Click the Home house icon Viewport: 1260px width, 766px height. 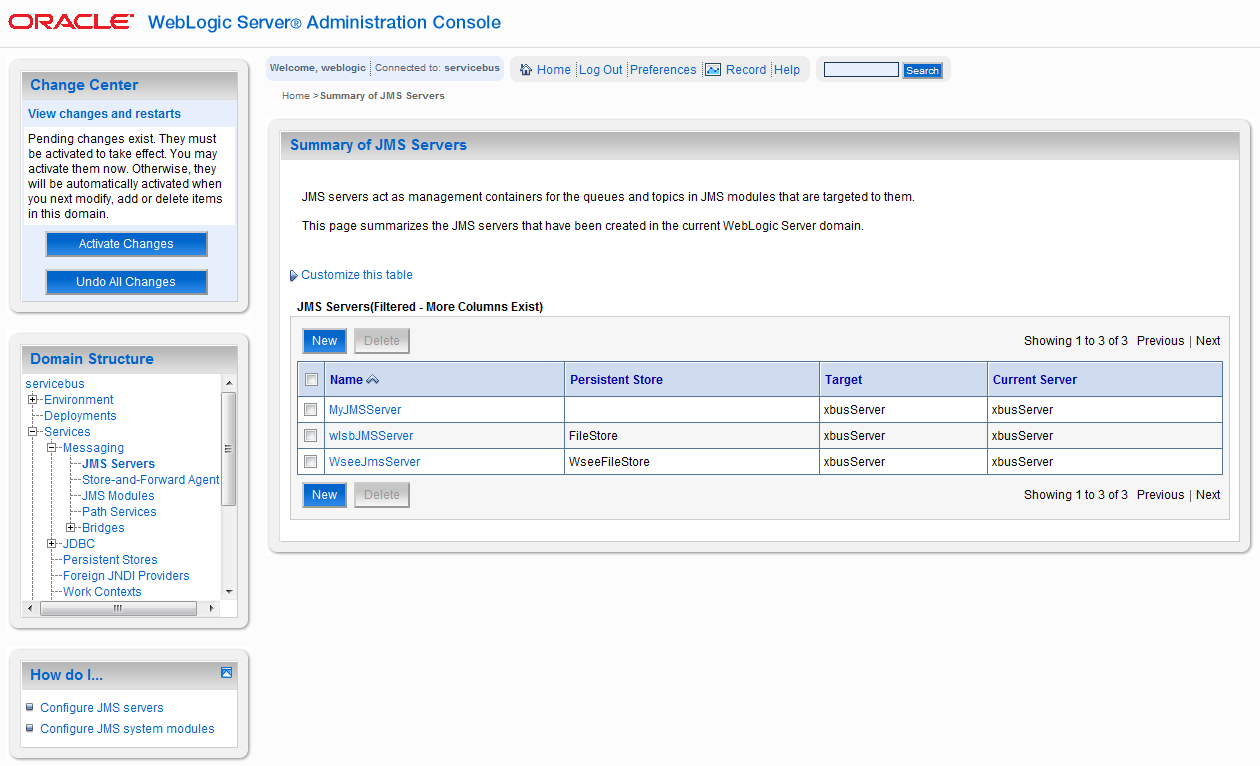(526, 70)
